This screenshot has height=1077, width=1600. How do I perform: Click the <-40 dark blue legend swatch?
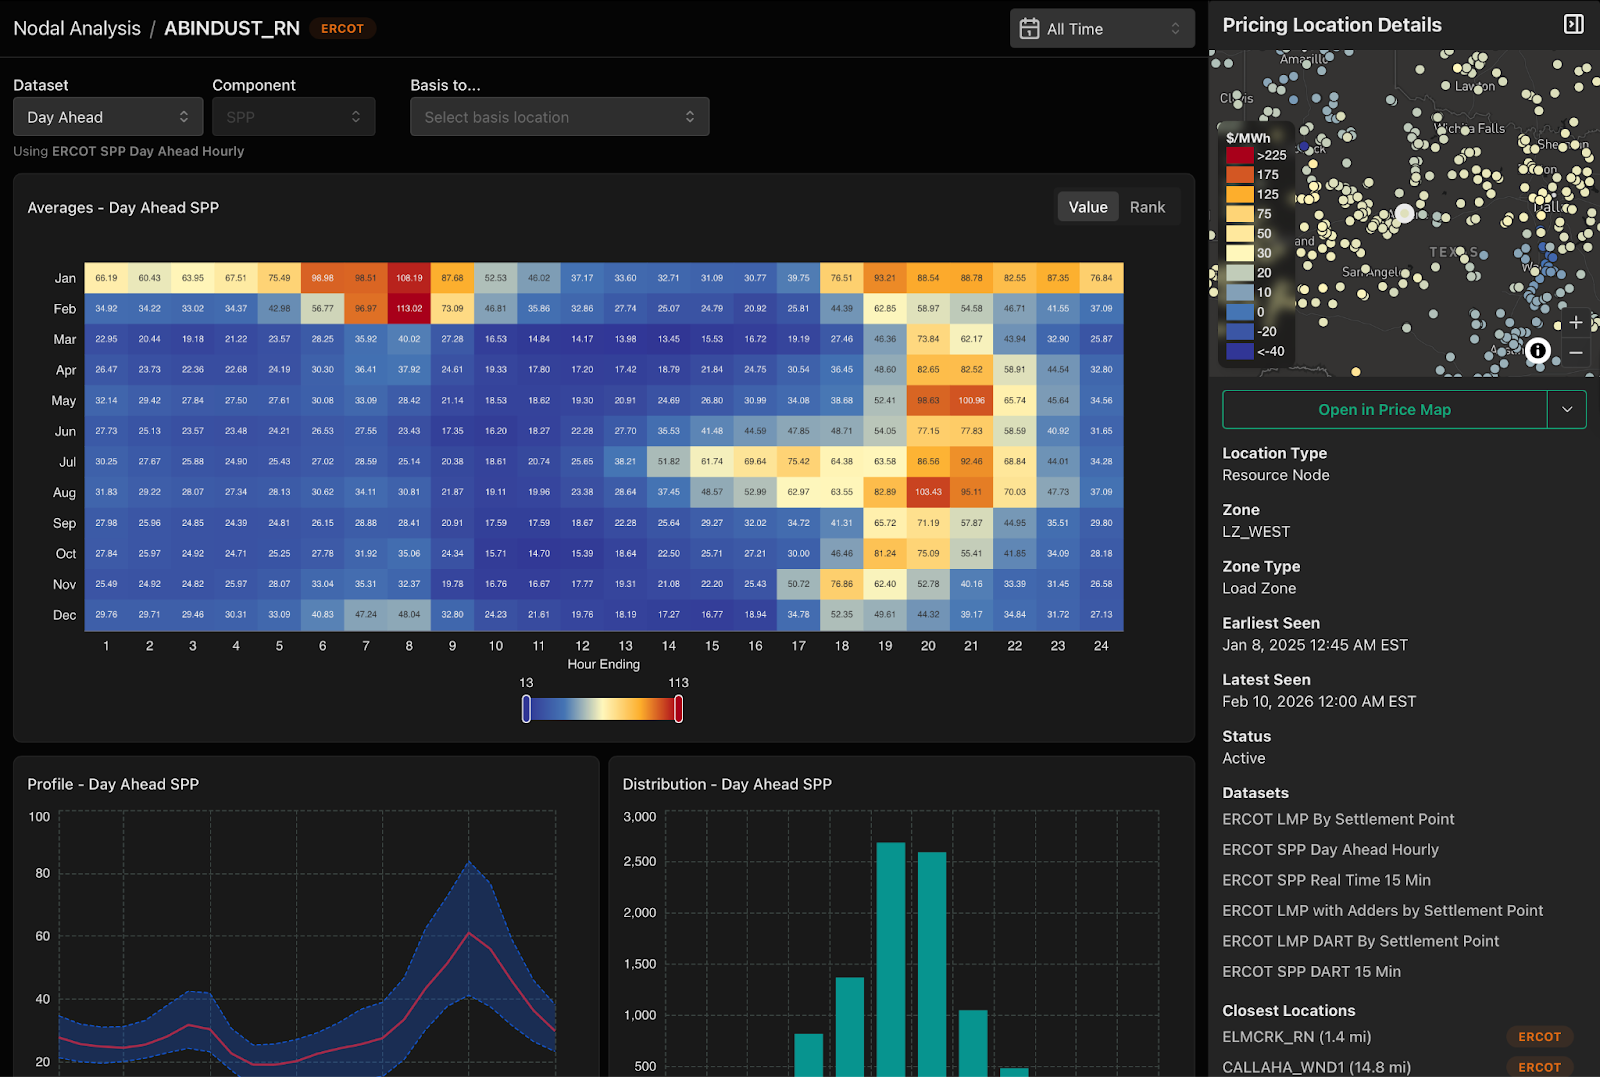1240,351
